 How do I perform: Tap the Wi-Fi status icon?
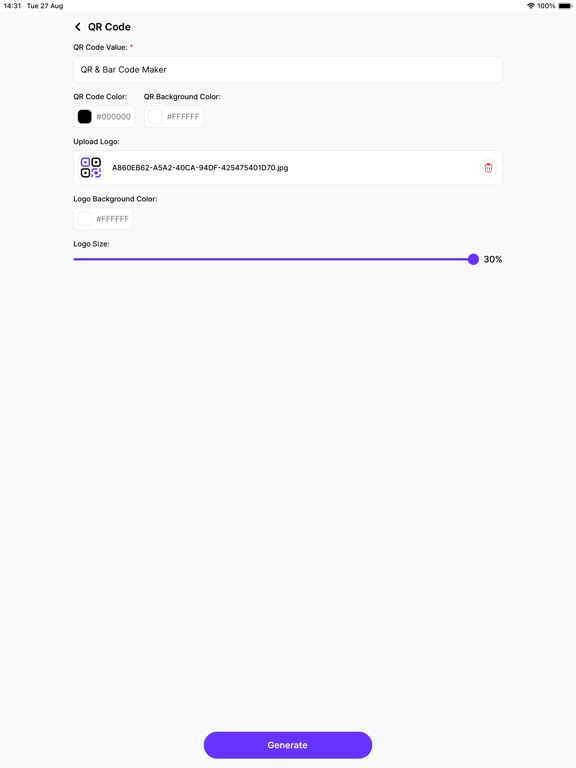click(x=530, y=6)
